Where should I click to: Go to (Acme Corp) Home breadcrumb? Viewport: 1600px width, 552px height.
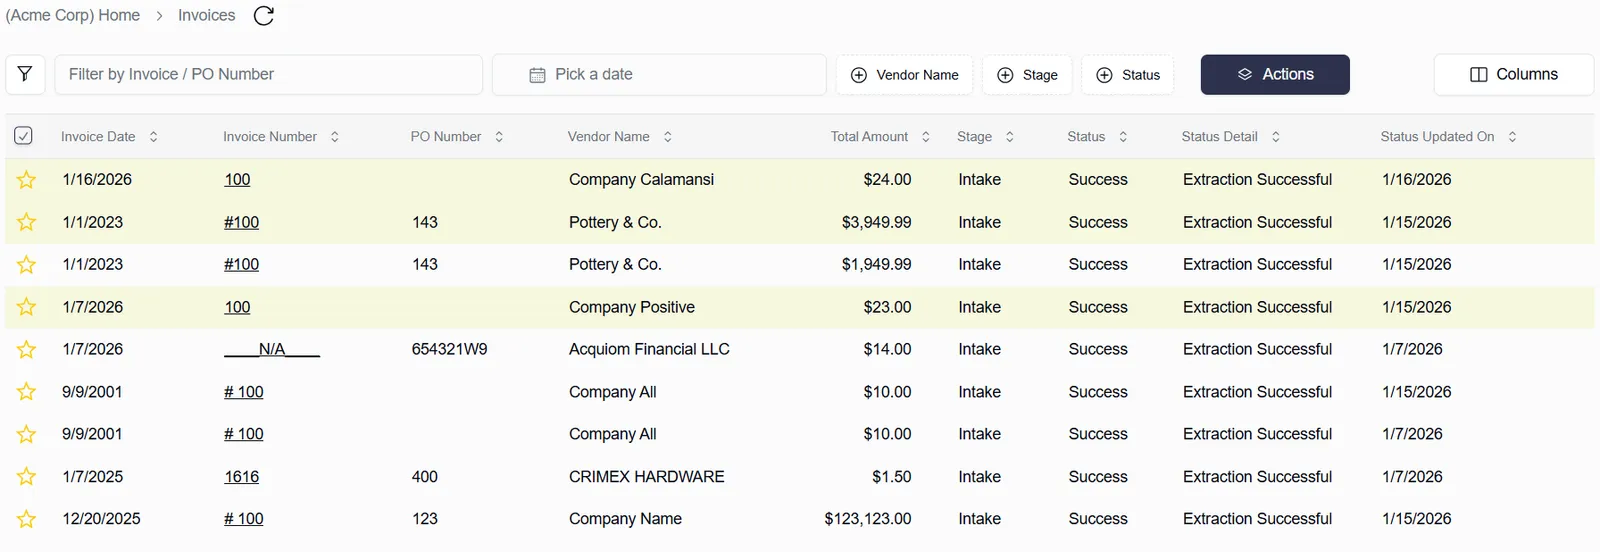(73, 16)
